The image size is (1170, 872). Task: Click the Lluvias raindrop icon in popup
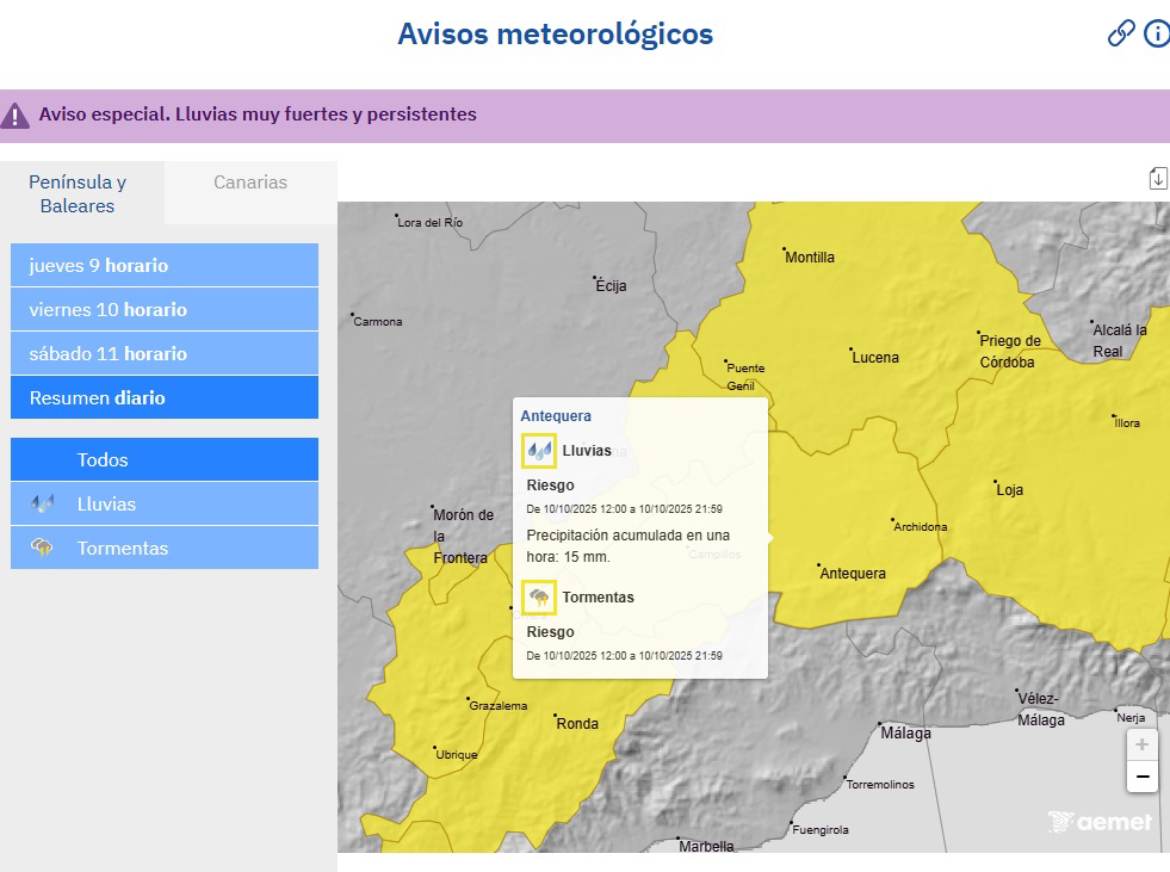539,451
